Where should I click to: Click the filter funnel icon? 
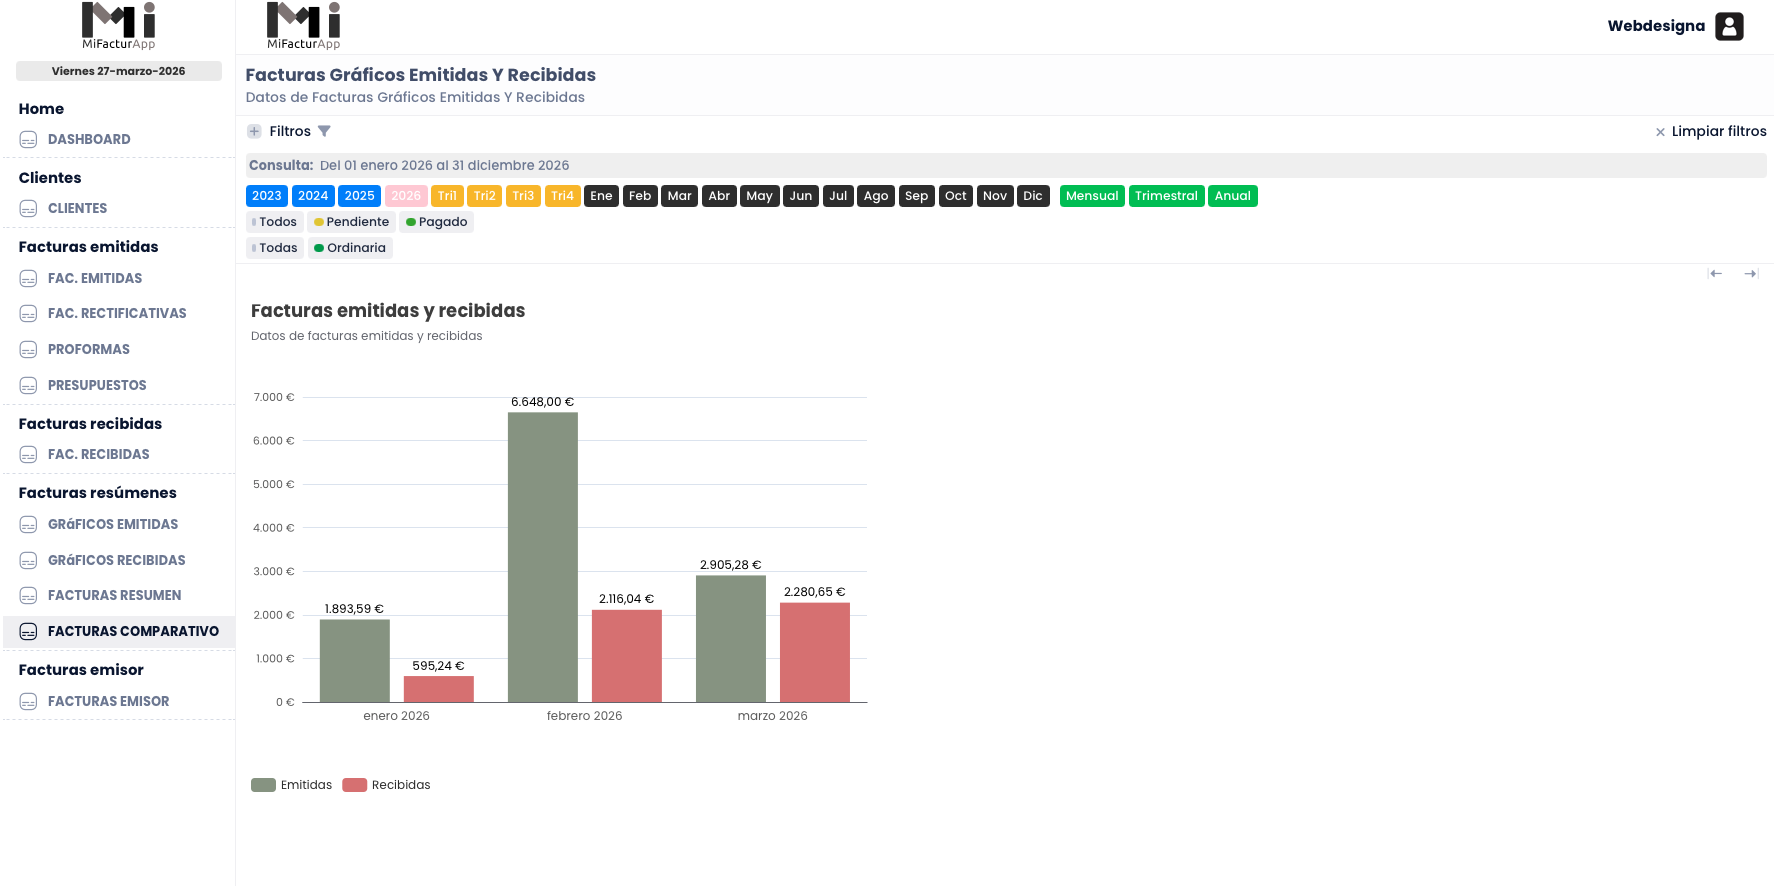pyautogui.click(x=324, y=131)
